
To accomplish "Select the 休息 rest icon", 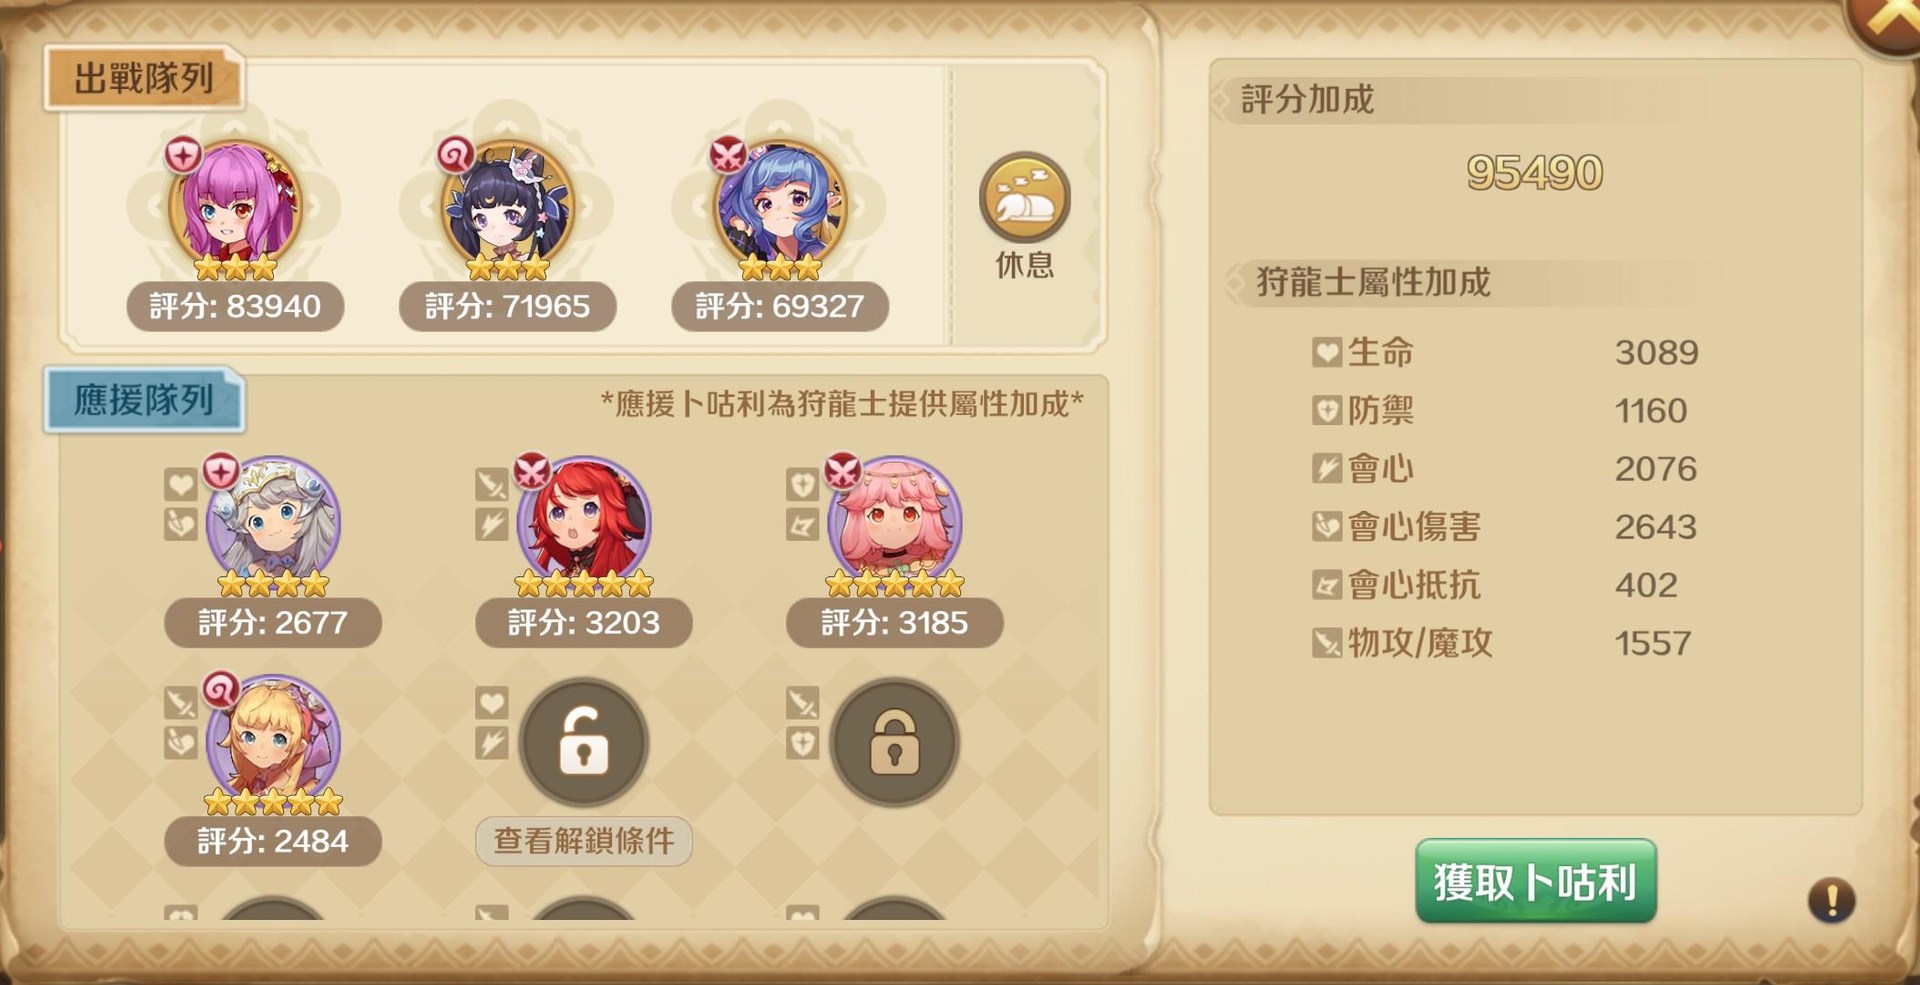I will (x=1024, y=198).
